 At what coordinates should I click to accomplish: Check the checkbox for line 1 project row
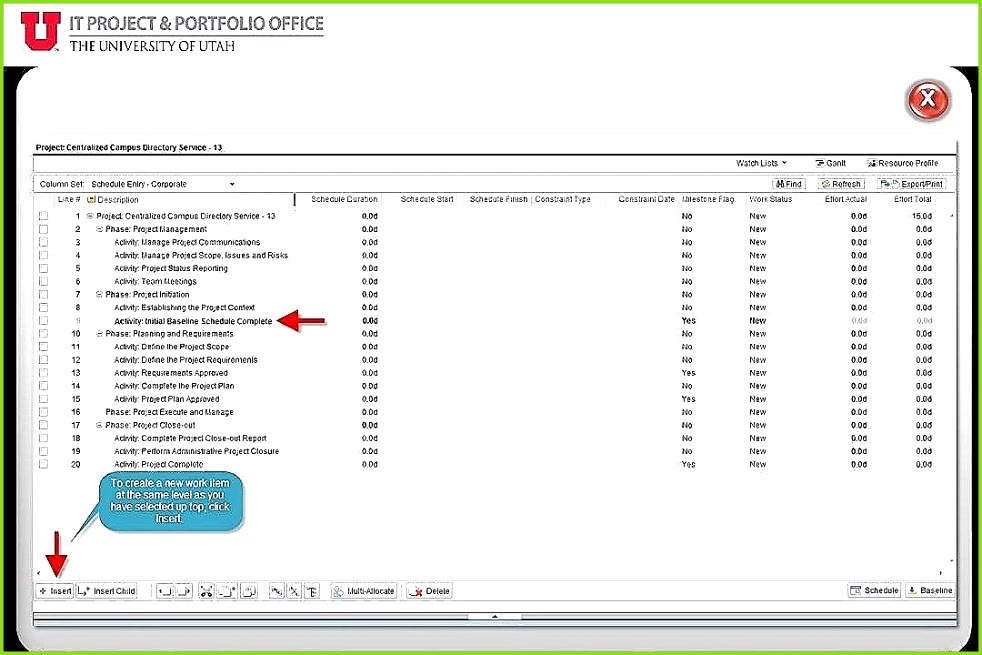coord(43,216)
